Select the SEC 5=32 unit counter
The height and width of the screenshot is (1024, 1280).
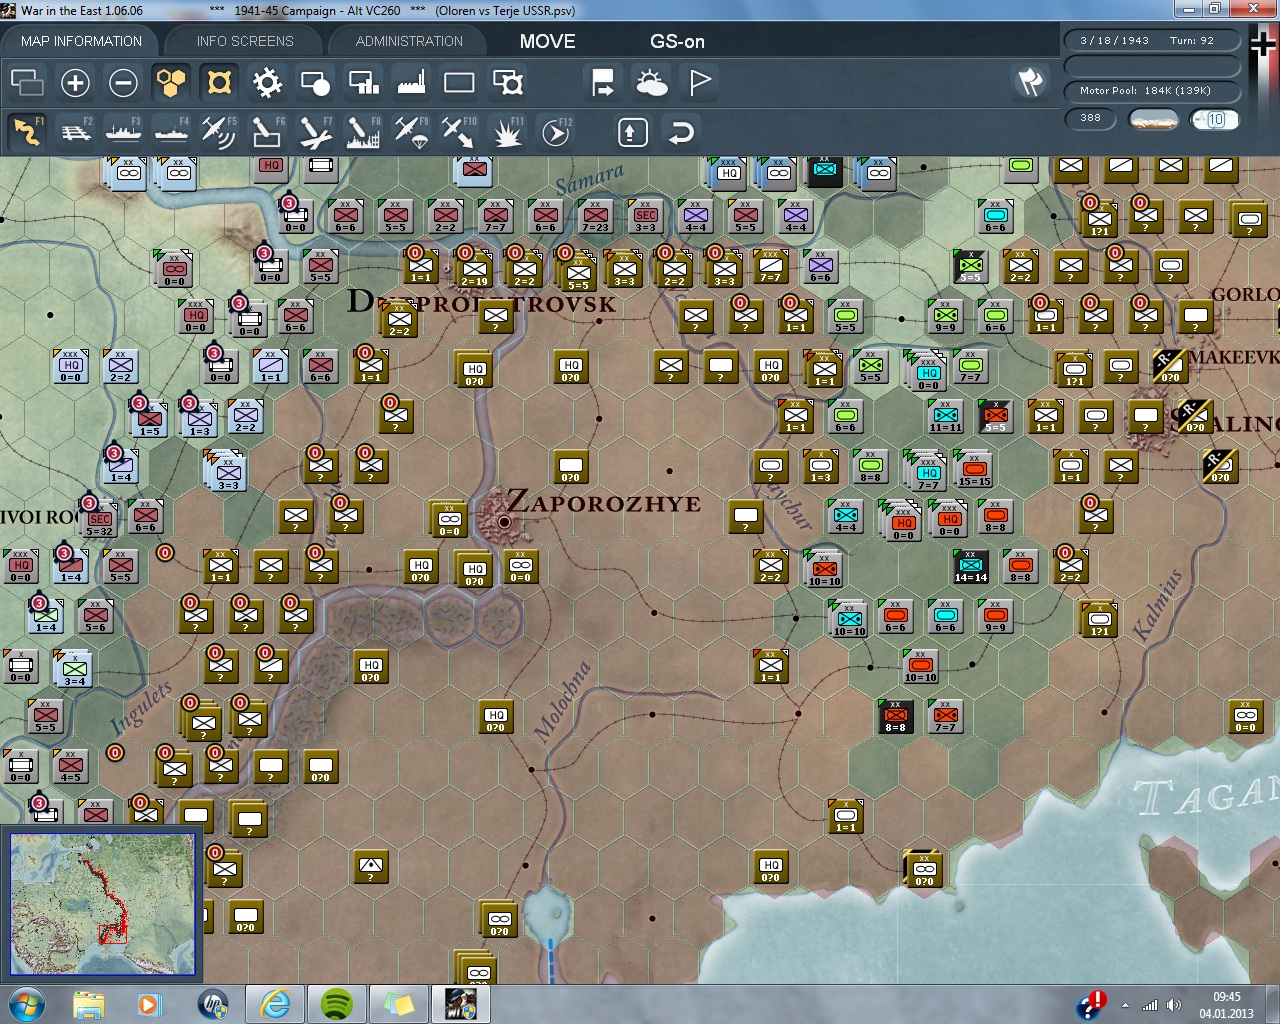point(99,520)
